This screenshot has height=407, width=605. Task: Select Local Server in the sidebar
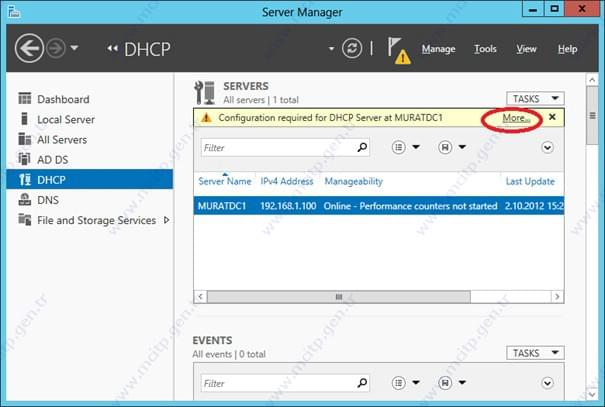[x=66, y=120]
